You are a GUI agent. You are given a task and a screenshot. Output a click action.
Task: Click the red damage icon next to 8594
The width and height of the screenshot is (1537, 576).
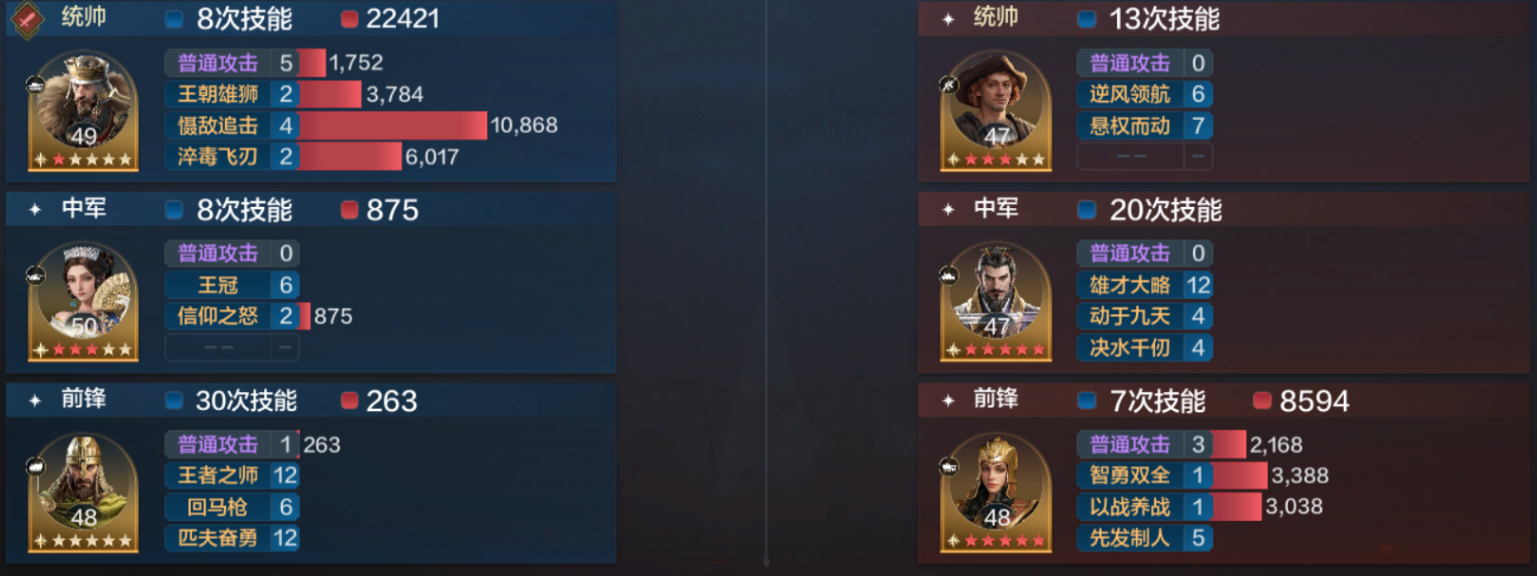(x=1262, y=401)
